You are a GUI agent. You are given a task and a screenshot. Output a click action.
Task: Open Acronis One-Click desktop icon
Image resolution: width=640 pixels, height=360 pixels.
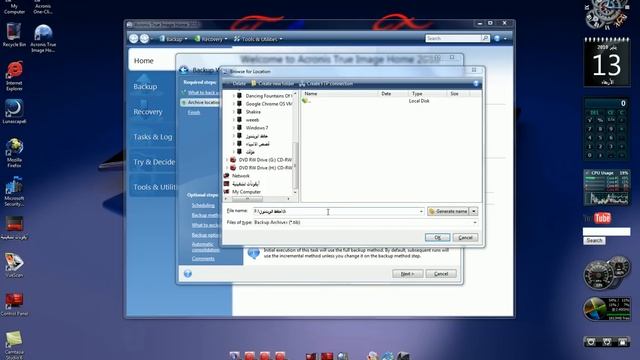[x=43, y=7]
